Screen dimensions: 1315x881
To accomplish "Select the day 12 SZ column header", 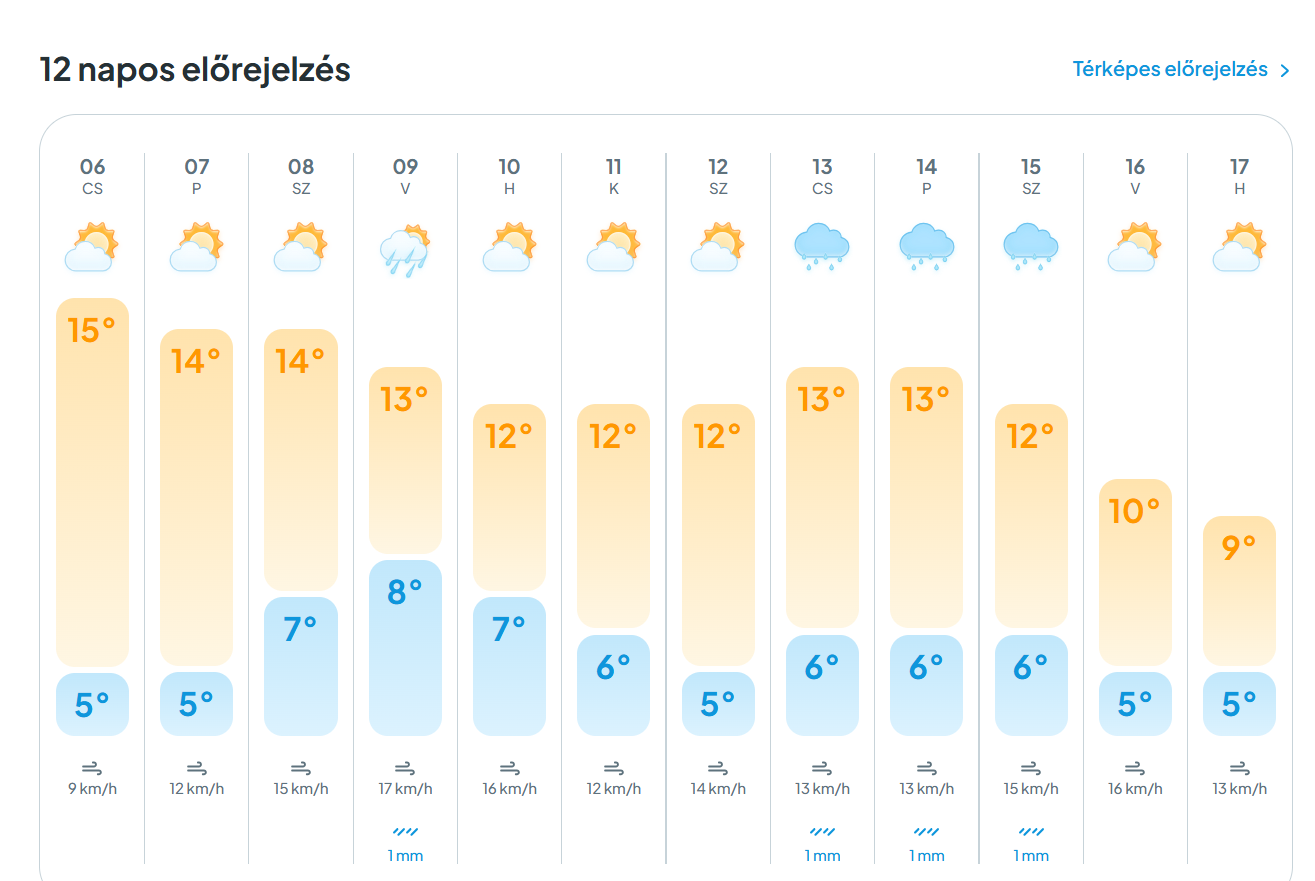I will [718, 176].
